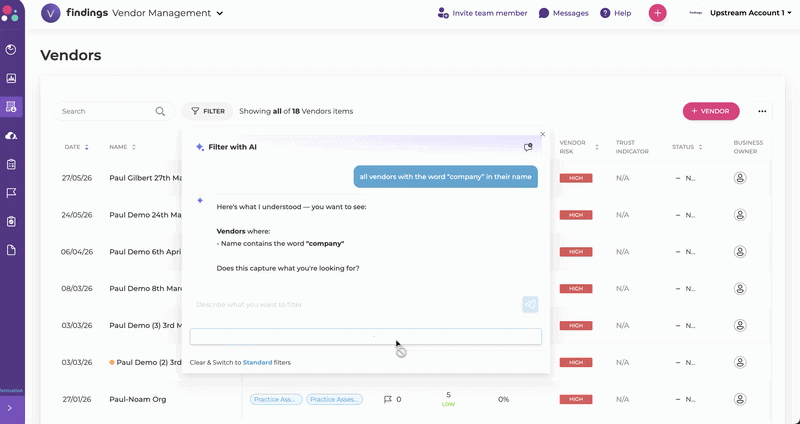
Task: Click business owner avatar for Paul Gilbert row
Action: coord(740,178)
